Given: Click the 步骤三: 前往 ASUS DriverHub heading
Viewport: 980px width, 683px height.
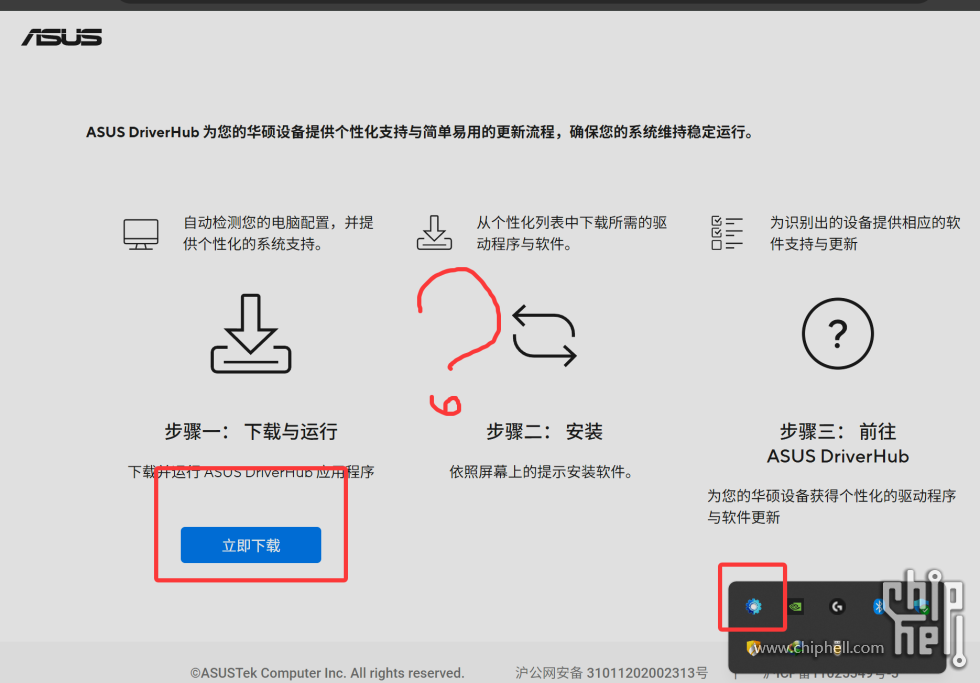Looking at the screenshot, I should click(838, 443).
